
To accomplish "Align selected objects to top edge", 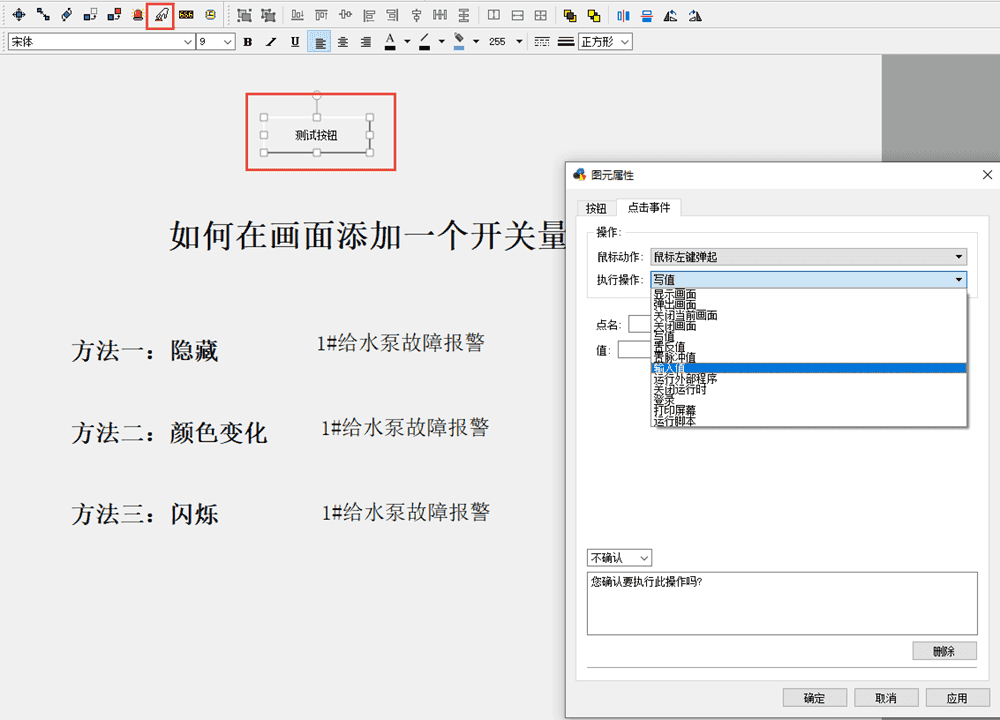I will click(x=321, y=15).
